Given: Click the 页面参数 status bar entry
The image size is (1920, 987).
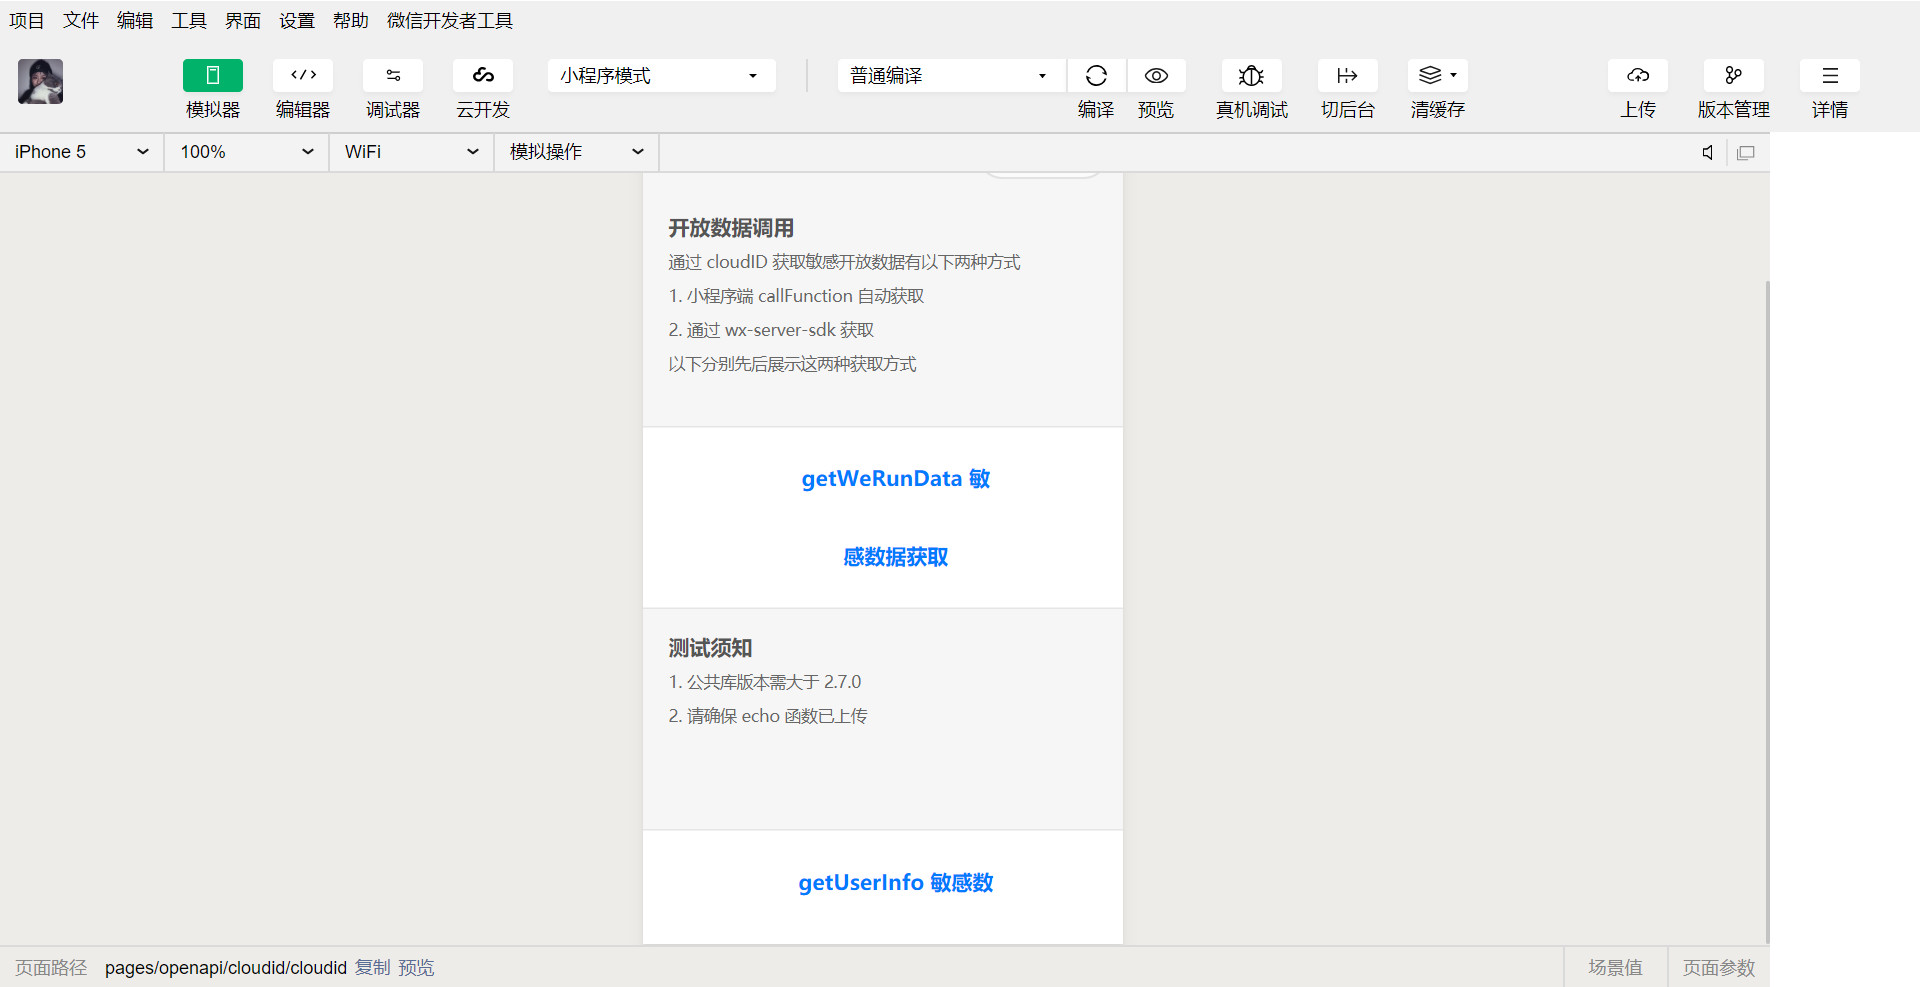Looking at the screenshot, I should [1719, 968].
